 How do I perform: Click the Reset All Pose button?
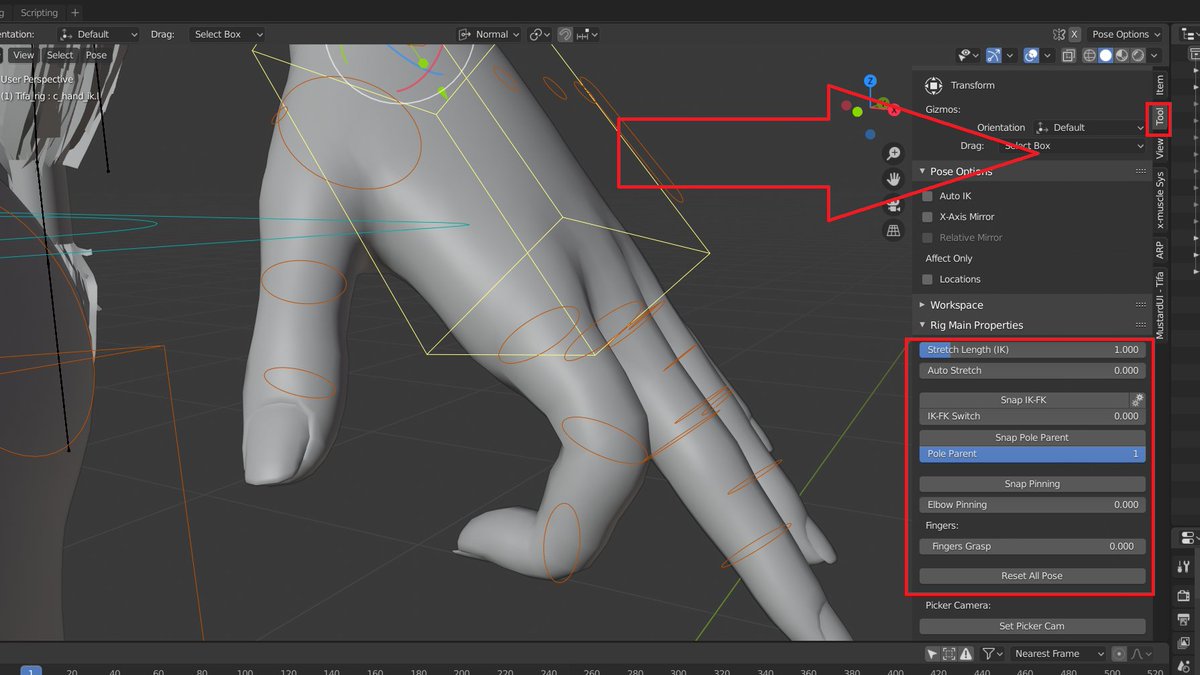click(1032, 576)
